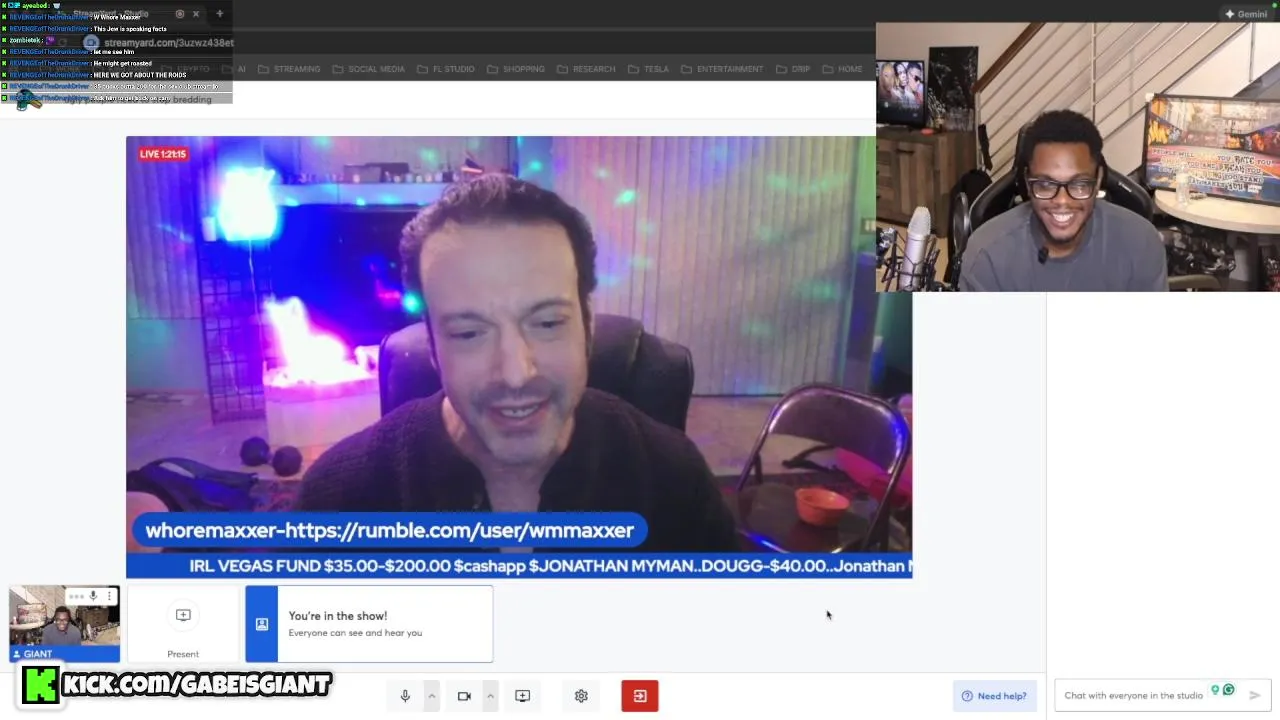Screen dimensions: 1280x720
Task: Turn off the camera button
Action: 464,696
